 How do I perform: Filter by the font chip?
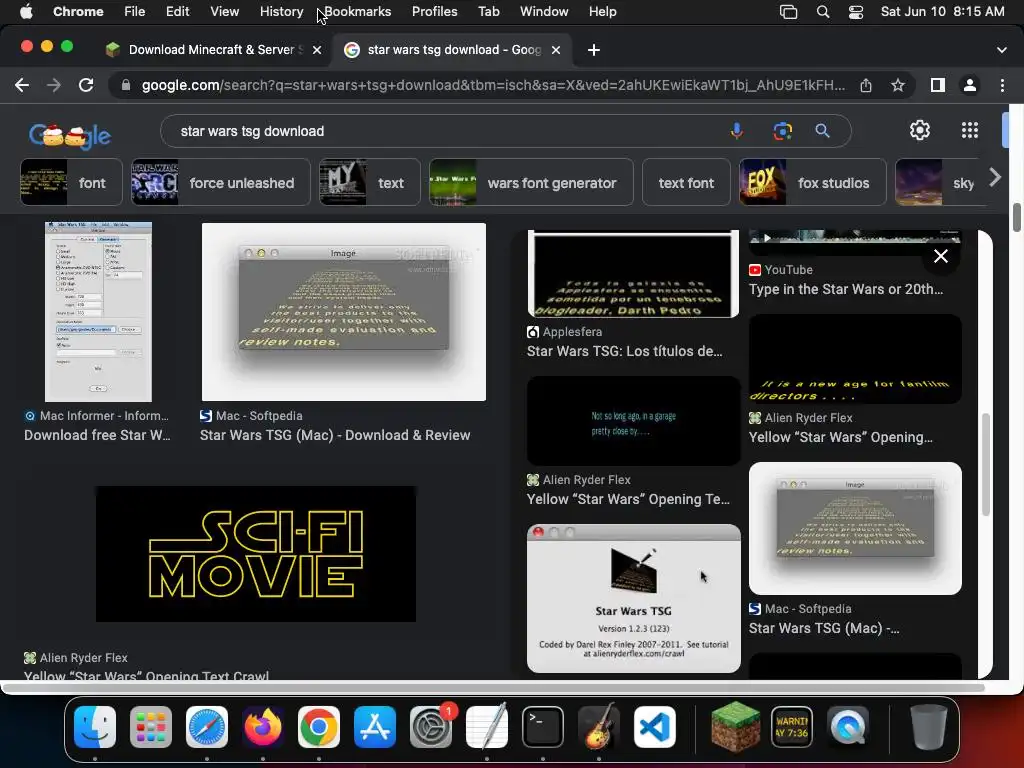tap(71, 182)
